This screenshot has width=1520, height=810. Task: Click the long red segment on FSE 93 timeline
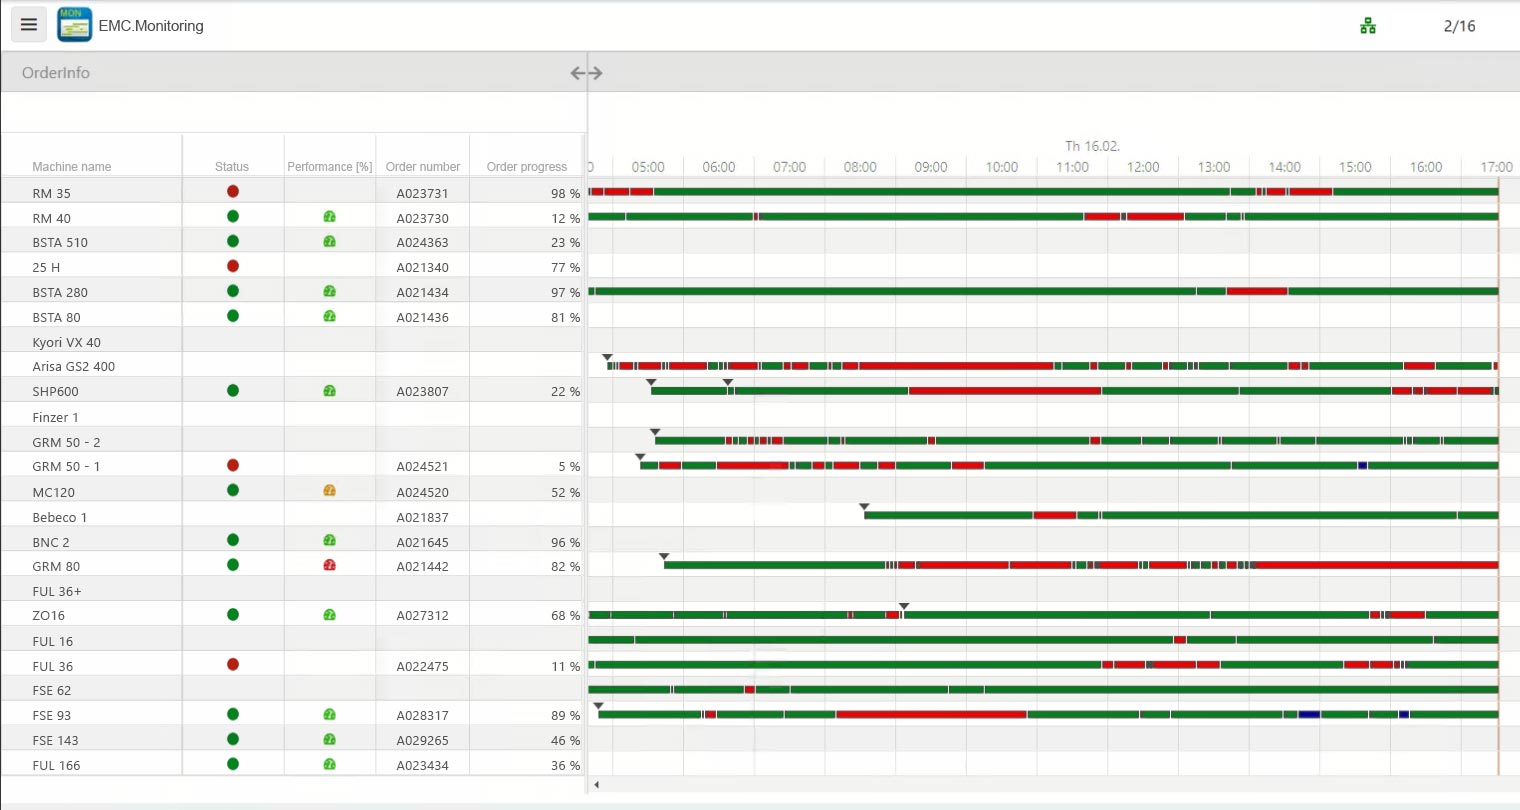click(x=931, y=714)
